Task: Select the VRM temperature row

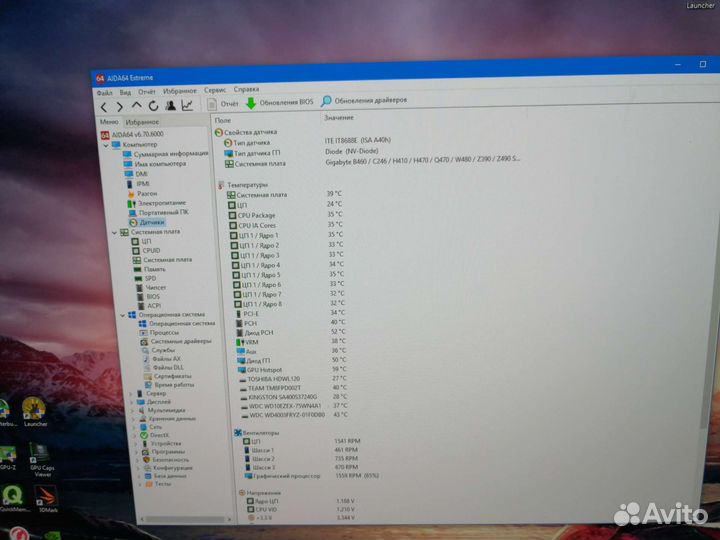Action: [291, 342]
